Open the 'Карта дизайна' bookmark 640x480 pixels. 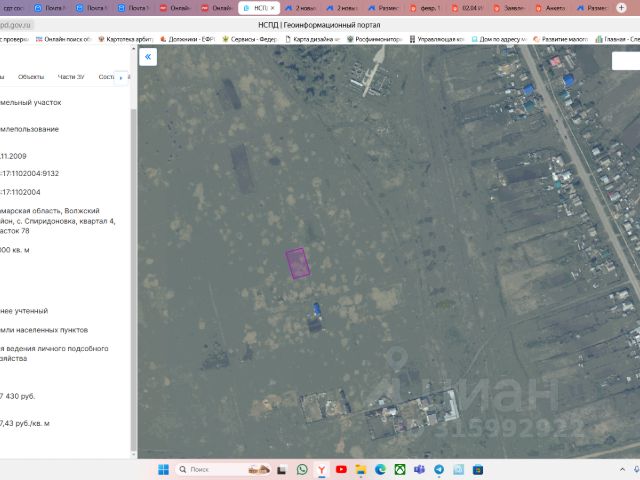pos(312,39)
